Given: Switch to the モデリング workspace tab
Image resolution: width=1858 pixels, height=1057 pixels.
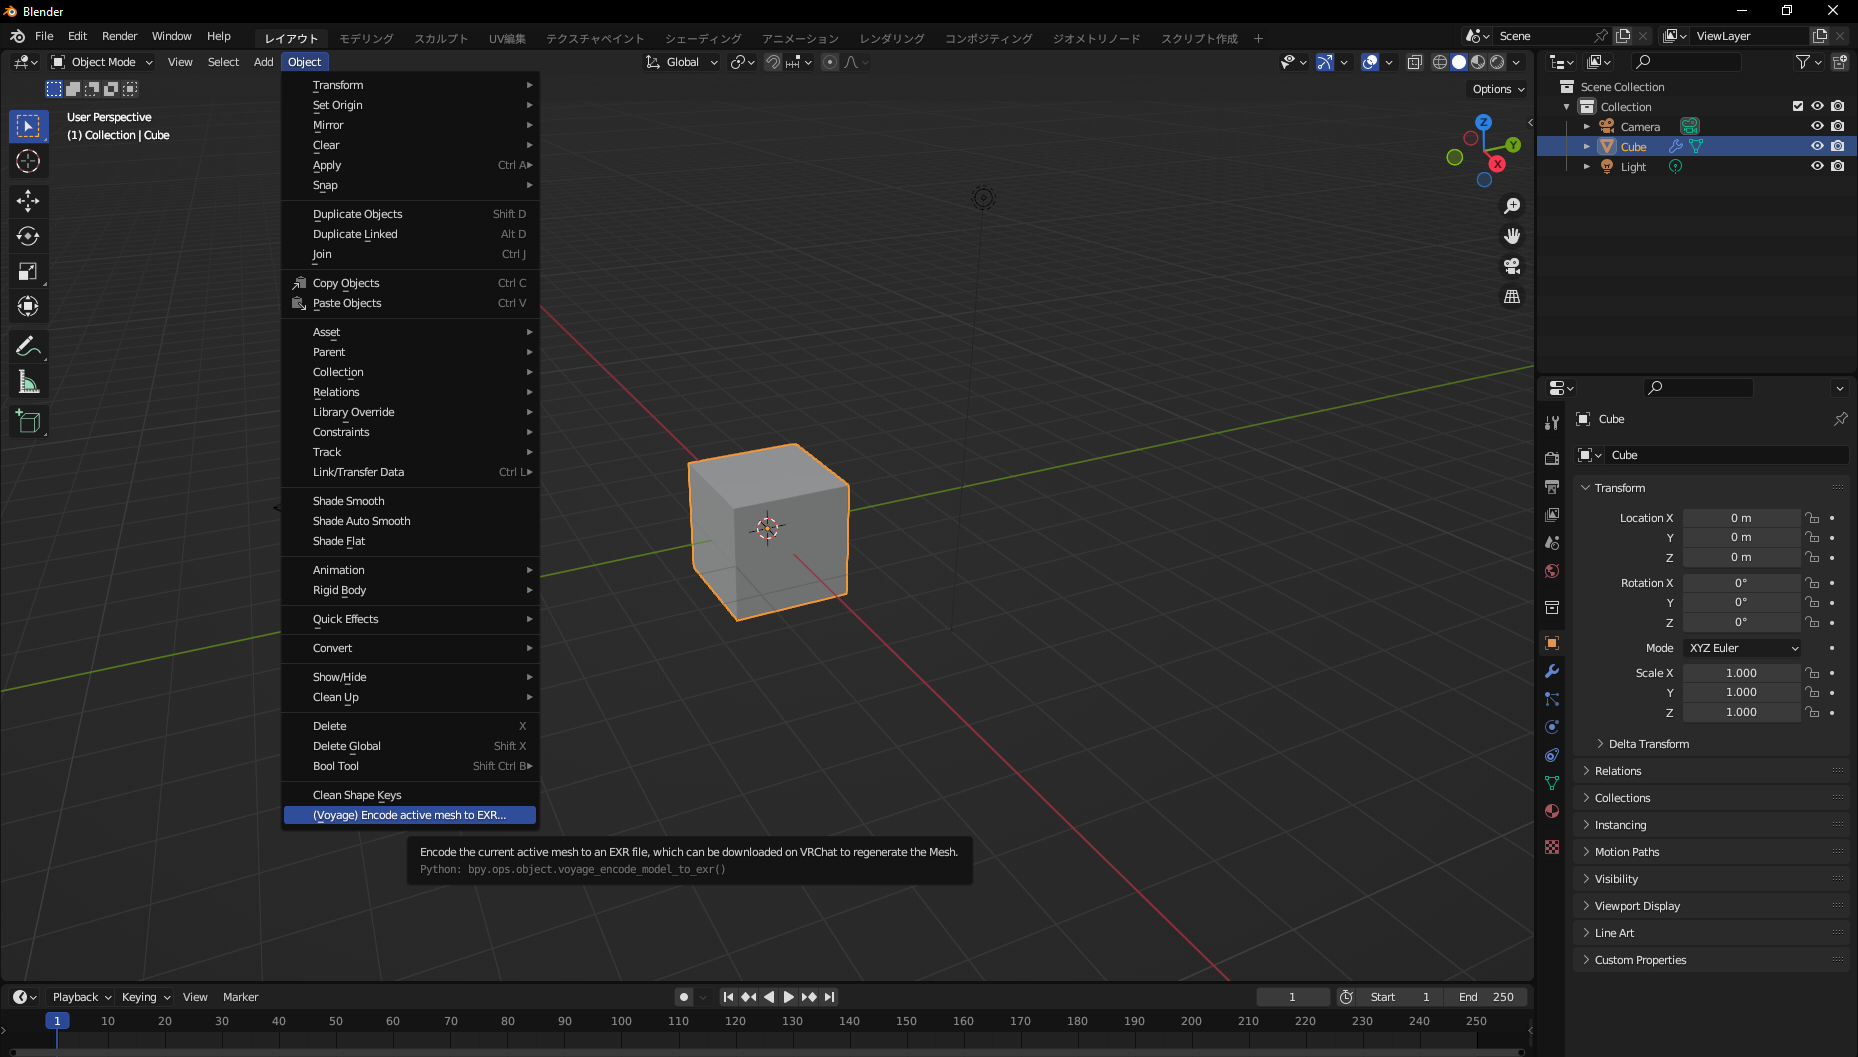Looking at the screenshot, I should pos(366,38).
